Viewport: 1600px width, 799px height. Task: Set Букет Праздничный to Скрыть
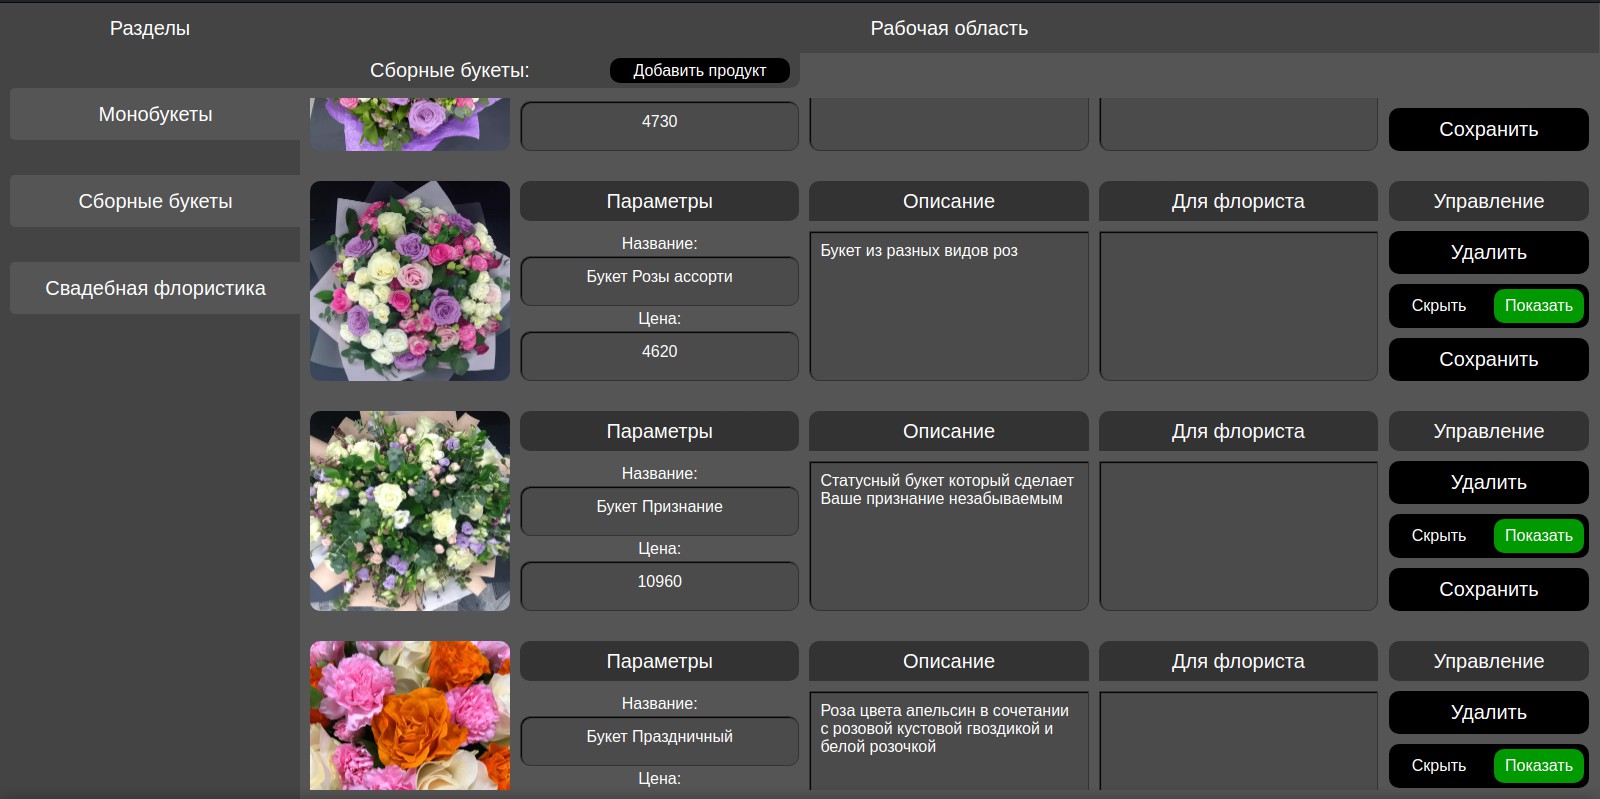1439,766
